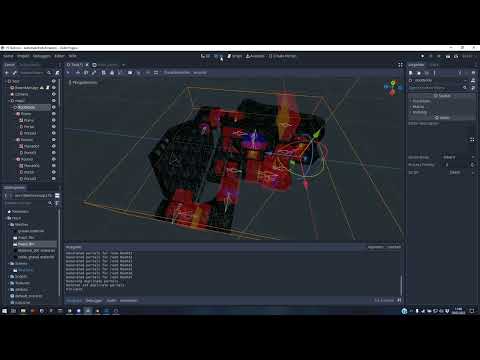
Task: Select the Scale Mode tool
Action: click(94, 73)
